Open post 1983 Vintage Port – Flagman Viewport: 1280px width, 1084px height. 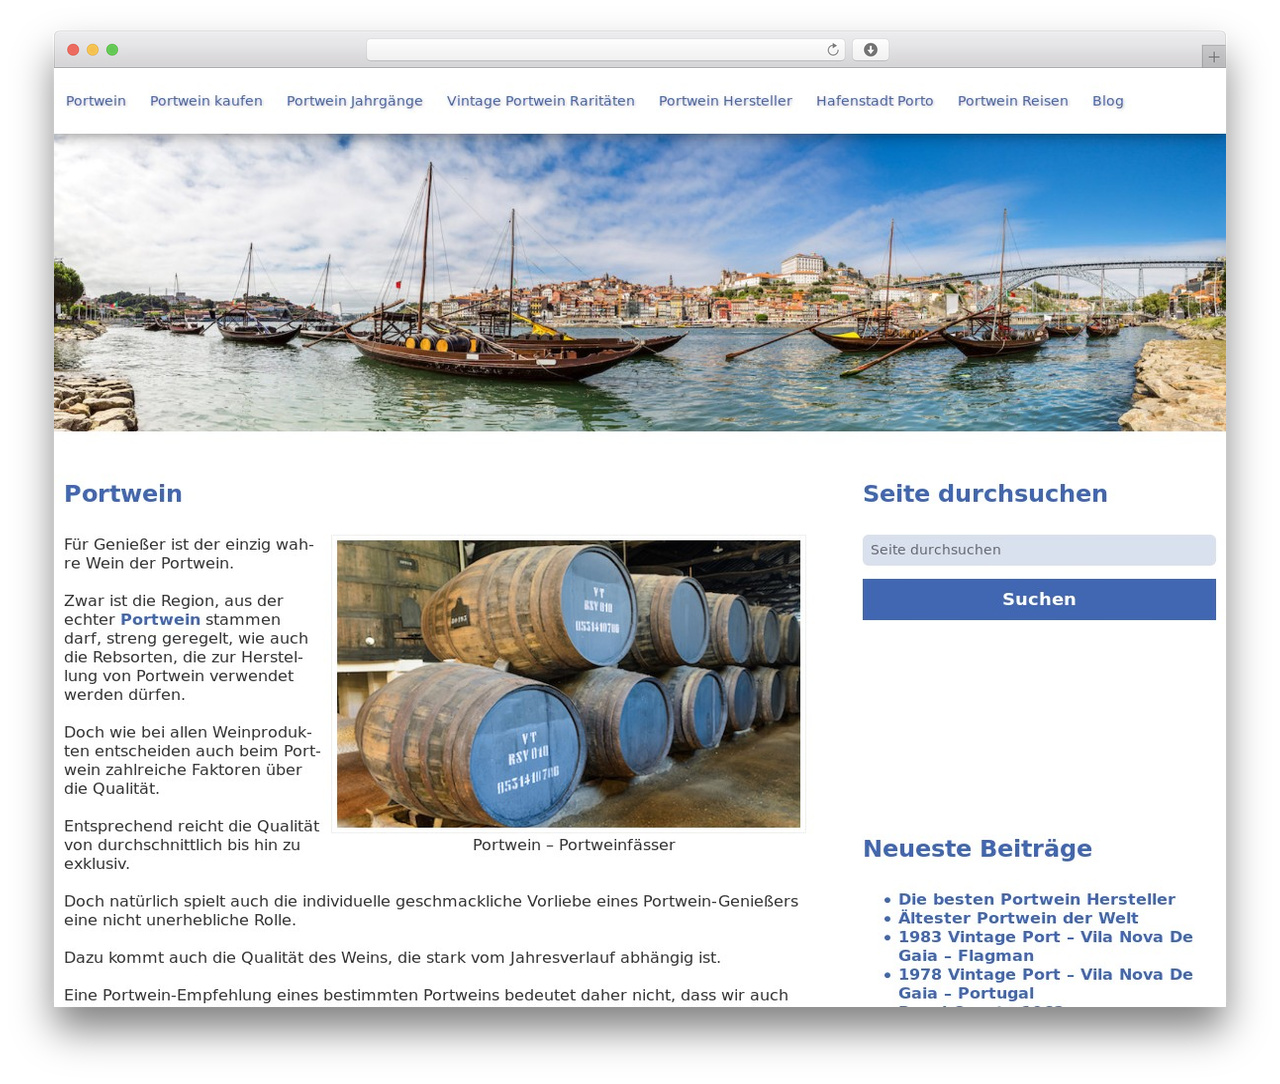tap(1045, 946)
